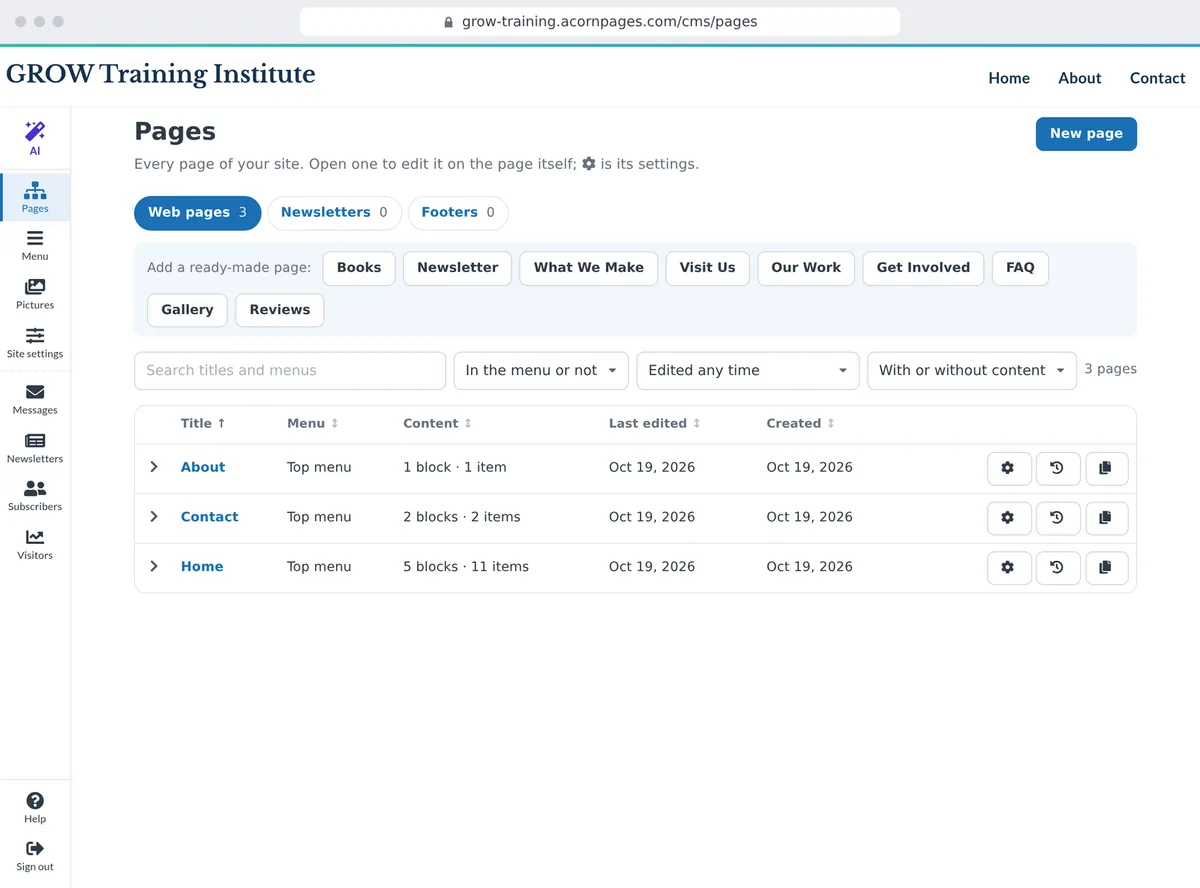Sort table by Created column

coord(801,424)
